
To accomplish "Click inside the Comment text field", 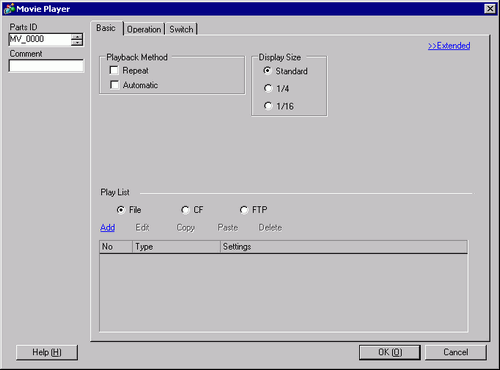I will [x=46, y=66].
